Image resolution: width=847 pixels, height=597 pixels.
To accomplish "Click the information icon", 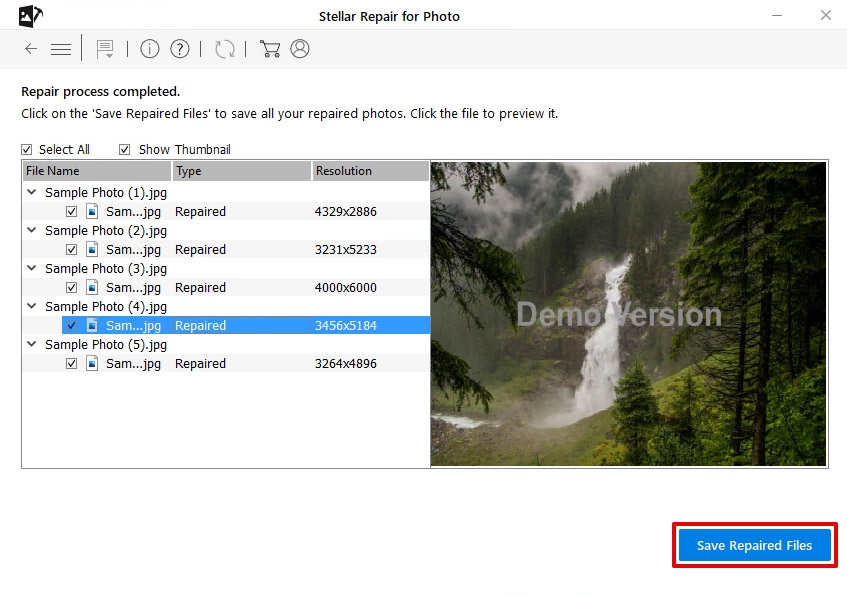I will click(150, 49).
